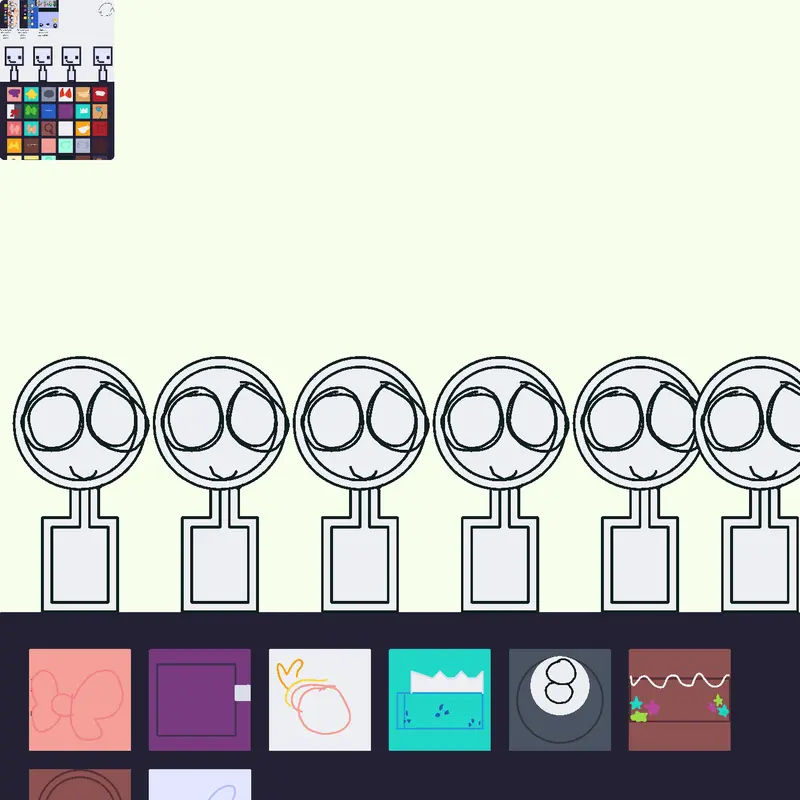
Task: Choose the blue mini icon with a dash
Action: click(48, 111)
